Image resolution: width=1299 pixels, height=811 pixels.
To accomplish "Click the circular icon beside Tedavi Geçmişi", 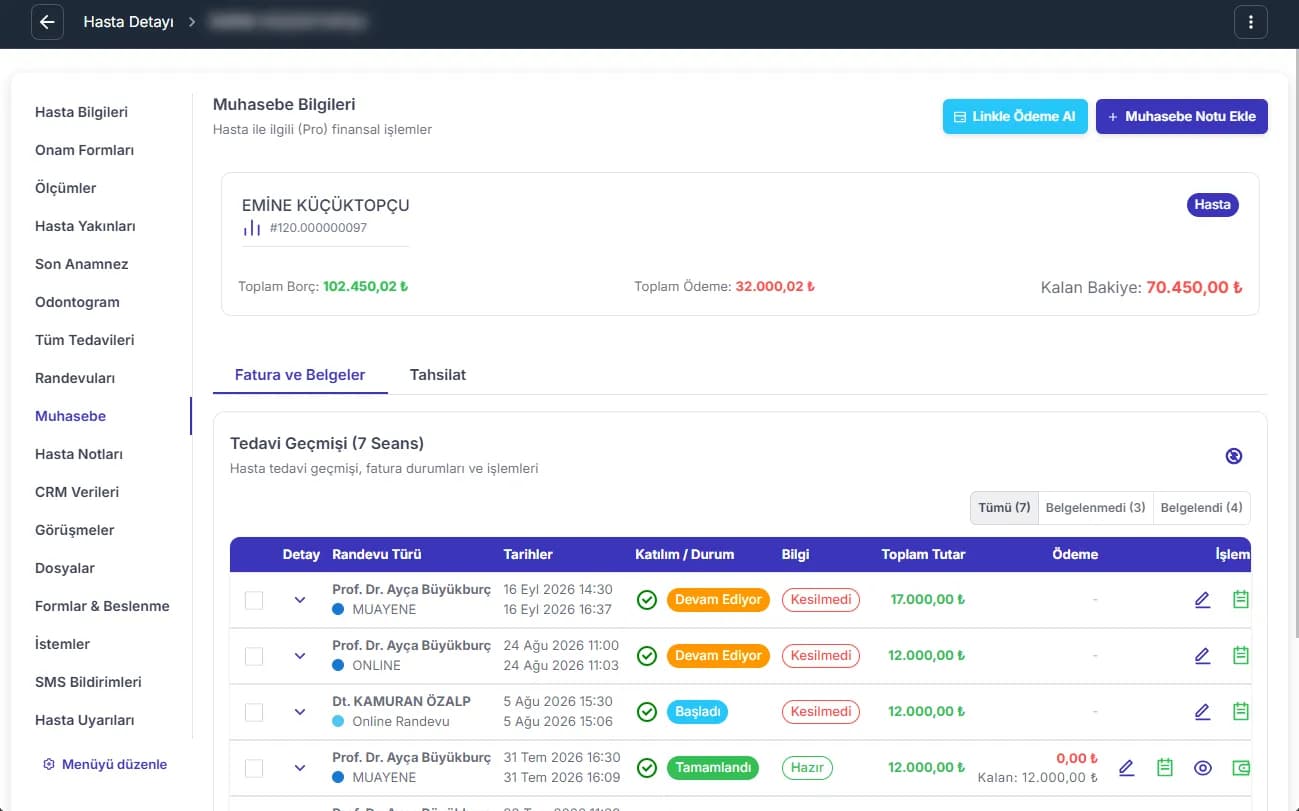I will 1234,456.
